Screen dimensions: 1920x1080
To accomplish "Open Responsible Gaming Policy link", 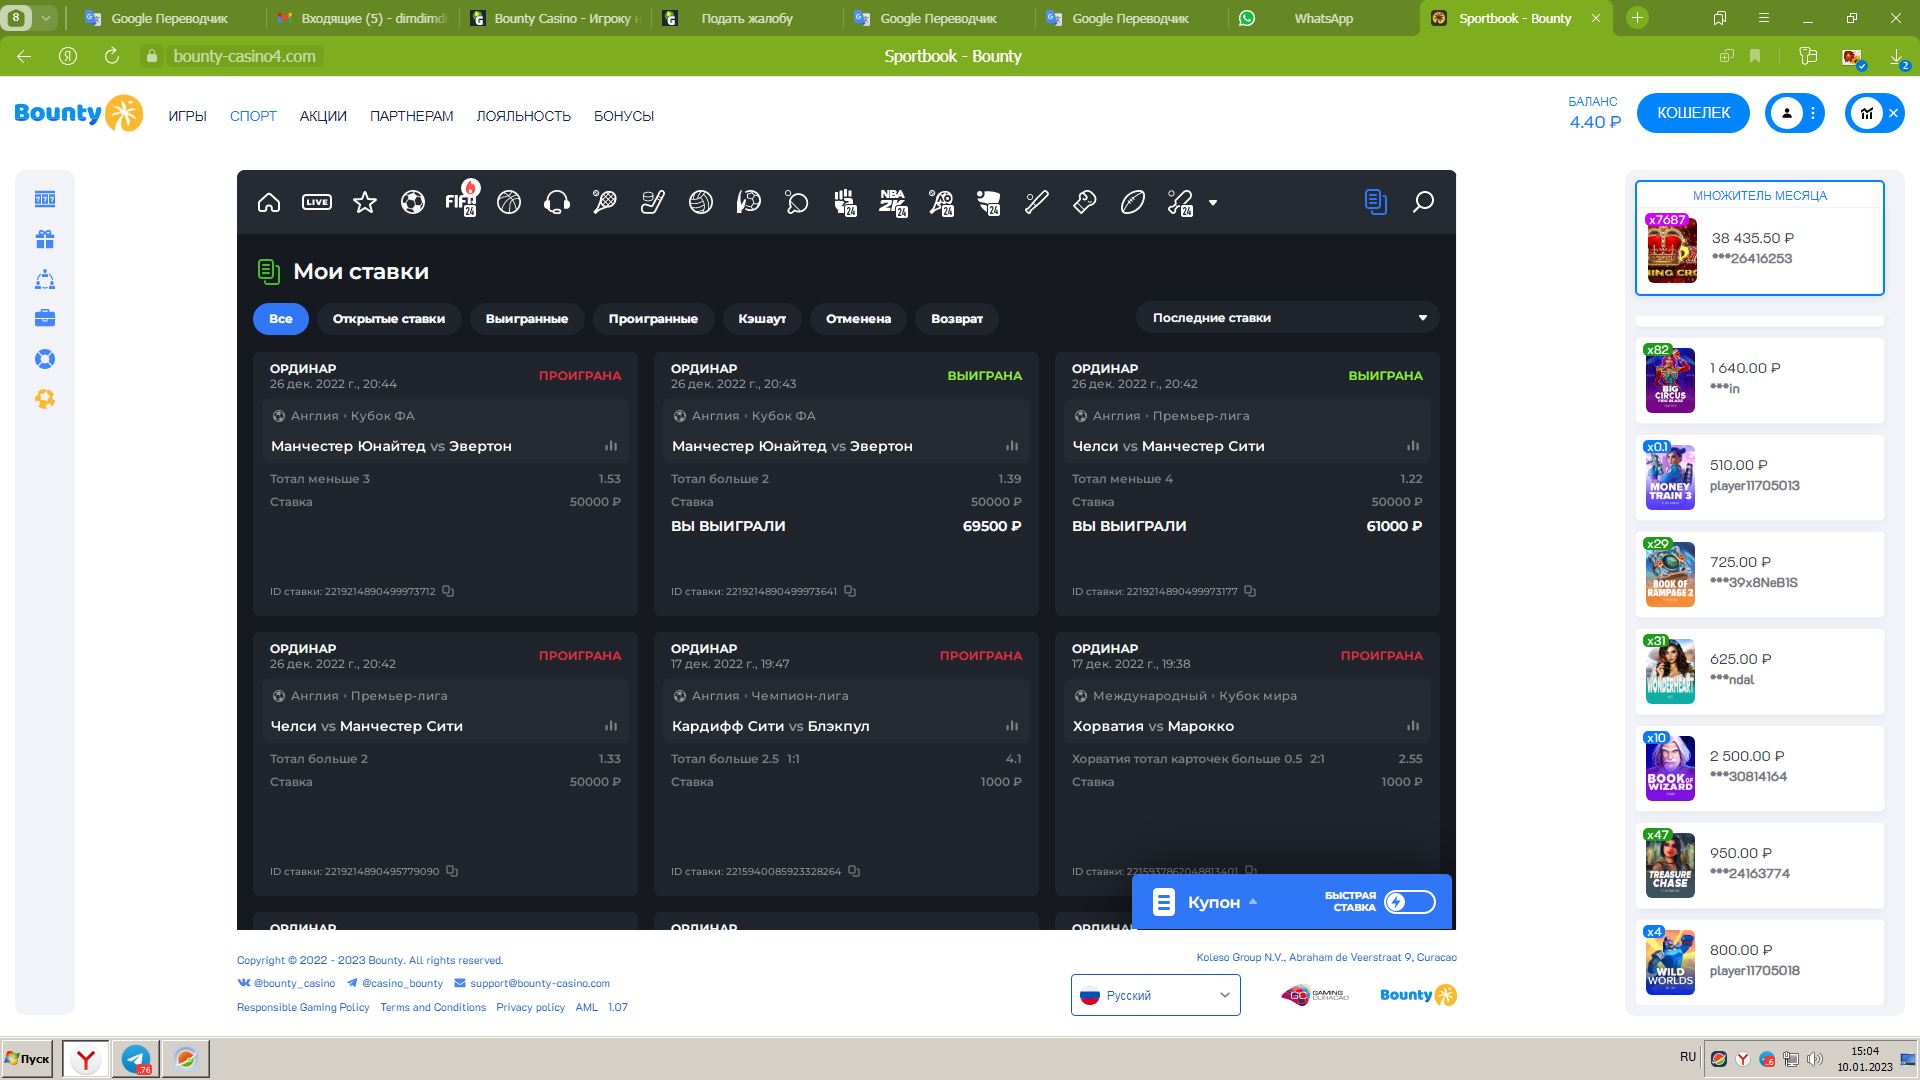I will point(303,1007).
